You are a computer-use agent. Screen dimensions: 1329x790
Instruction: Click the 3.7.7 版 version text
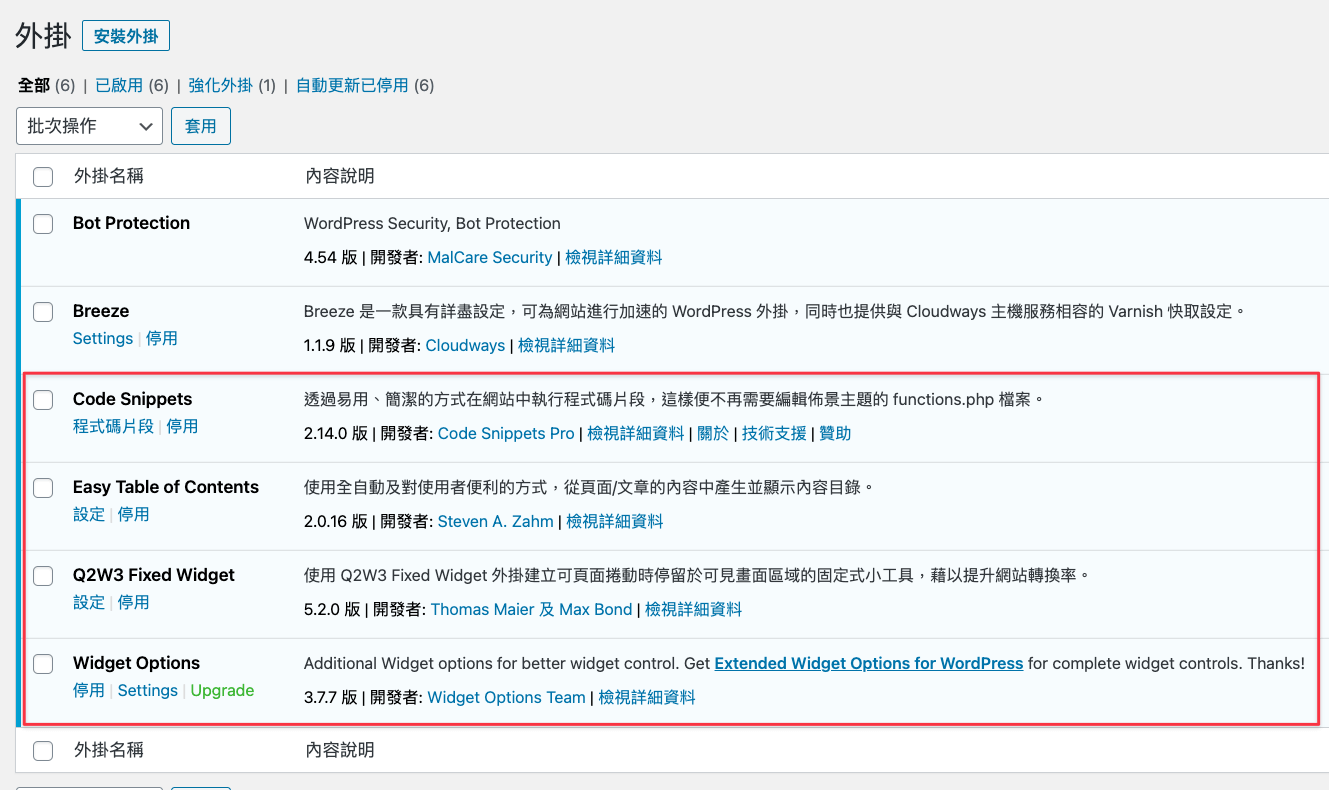331,697
